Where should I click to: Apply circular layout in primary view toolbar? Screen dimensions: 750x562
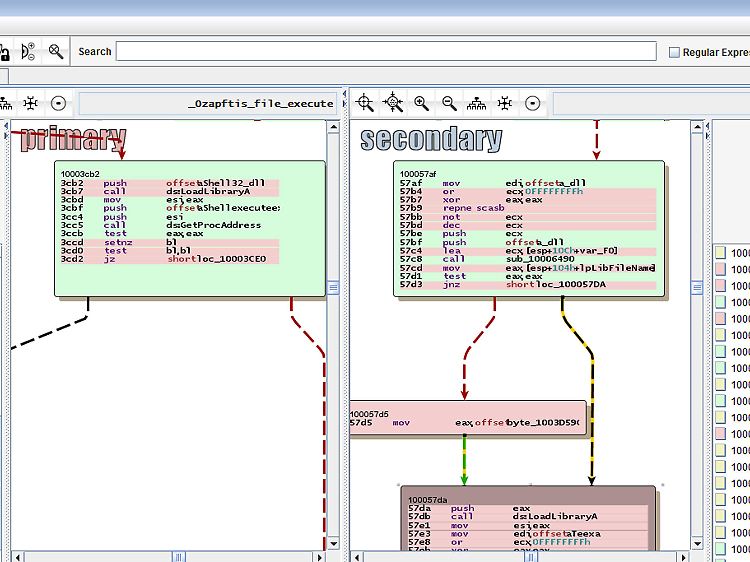[x=58, y=103]
